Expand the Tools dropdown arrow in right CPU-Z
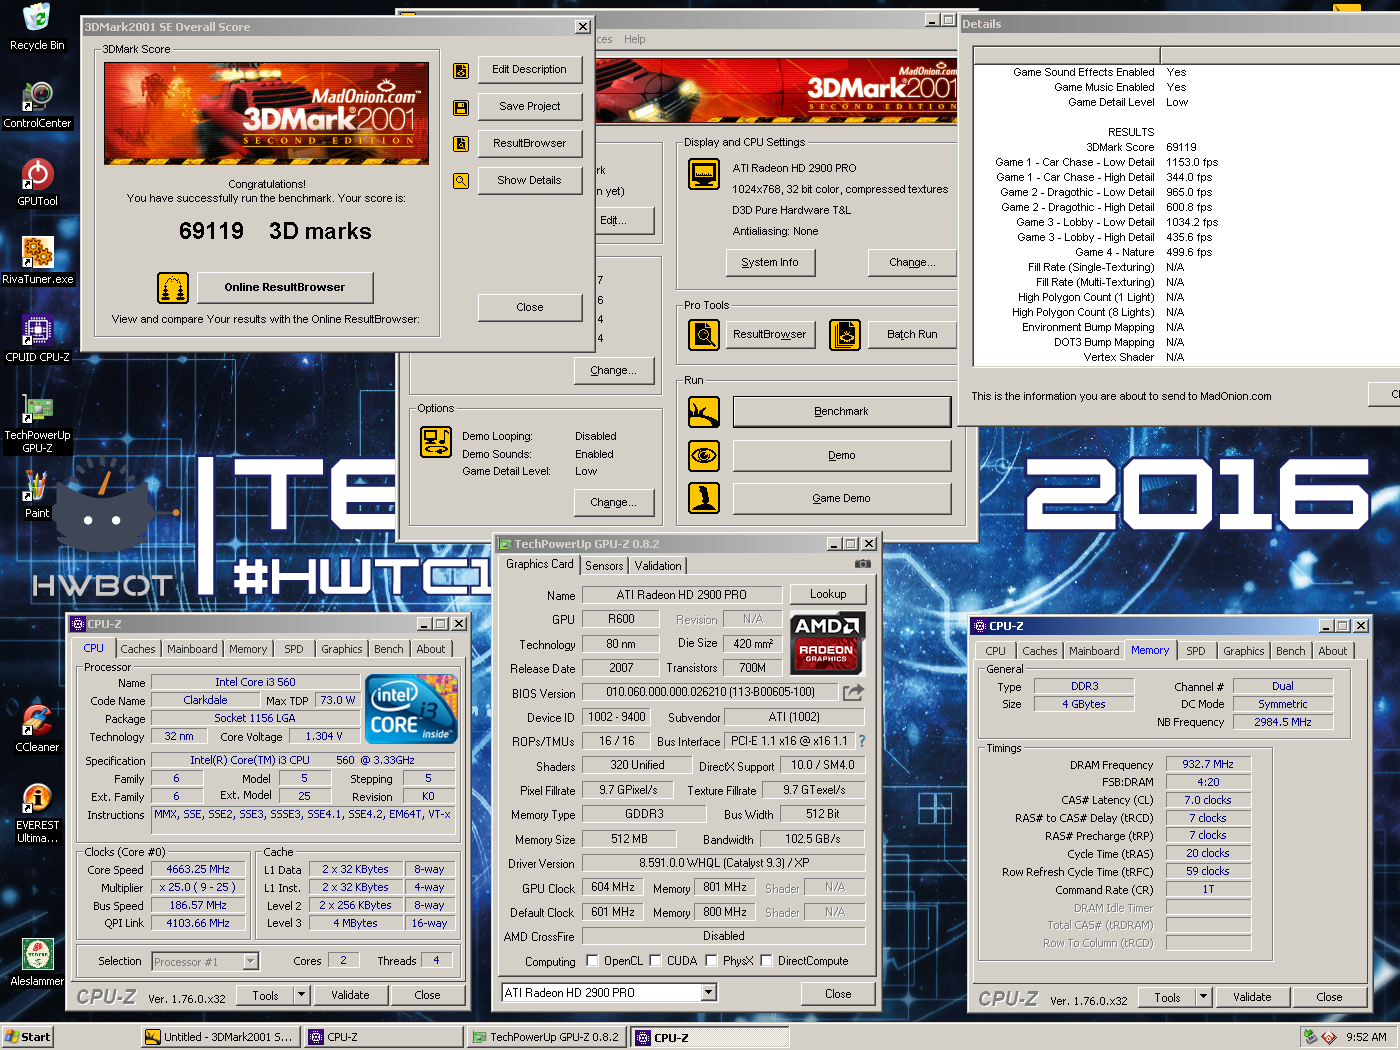The height and width of the screenshot is (1050, 1400). coord(1204,997)
